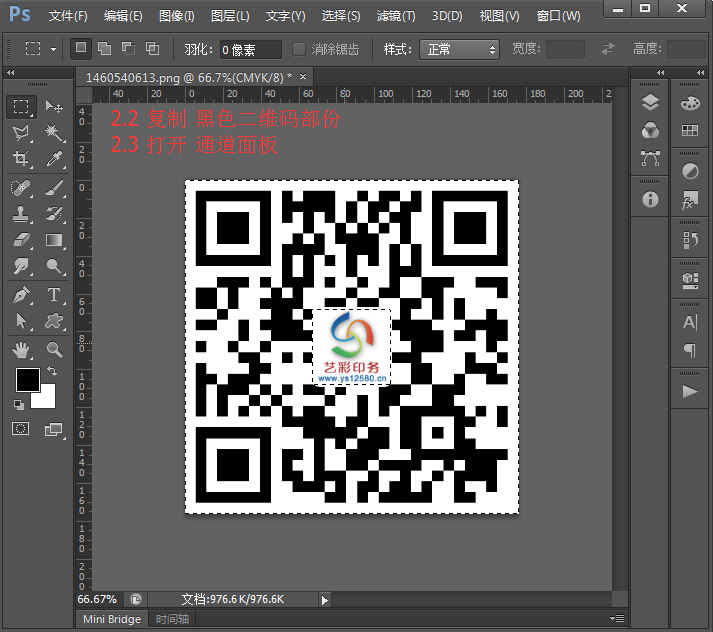Select the Hand tool

[x=21, y=349]
